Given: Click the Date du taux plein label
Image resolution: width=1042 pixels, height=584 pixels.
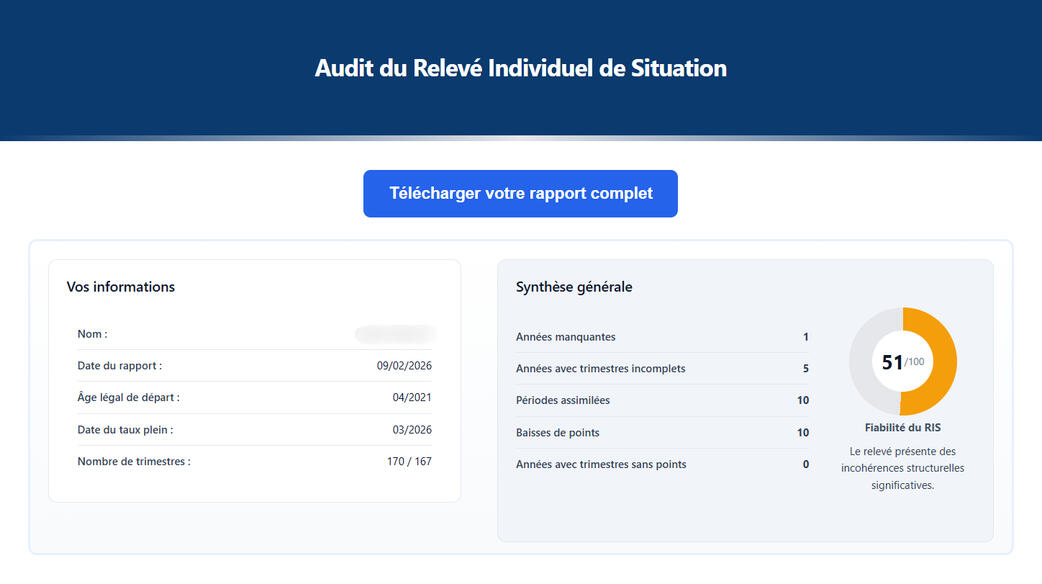Looking at the screenshot, I should point(125,430).
